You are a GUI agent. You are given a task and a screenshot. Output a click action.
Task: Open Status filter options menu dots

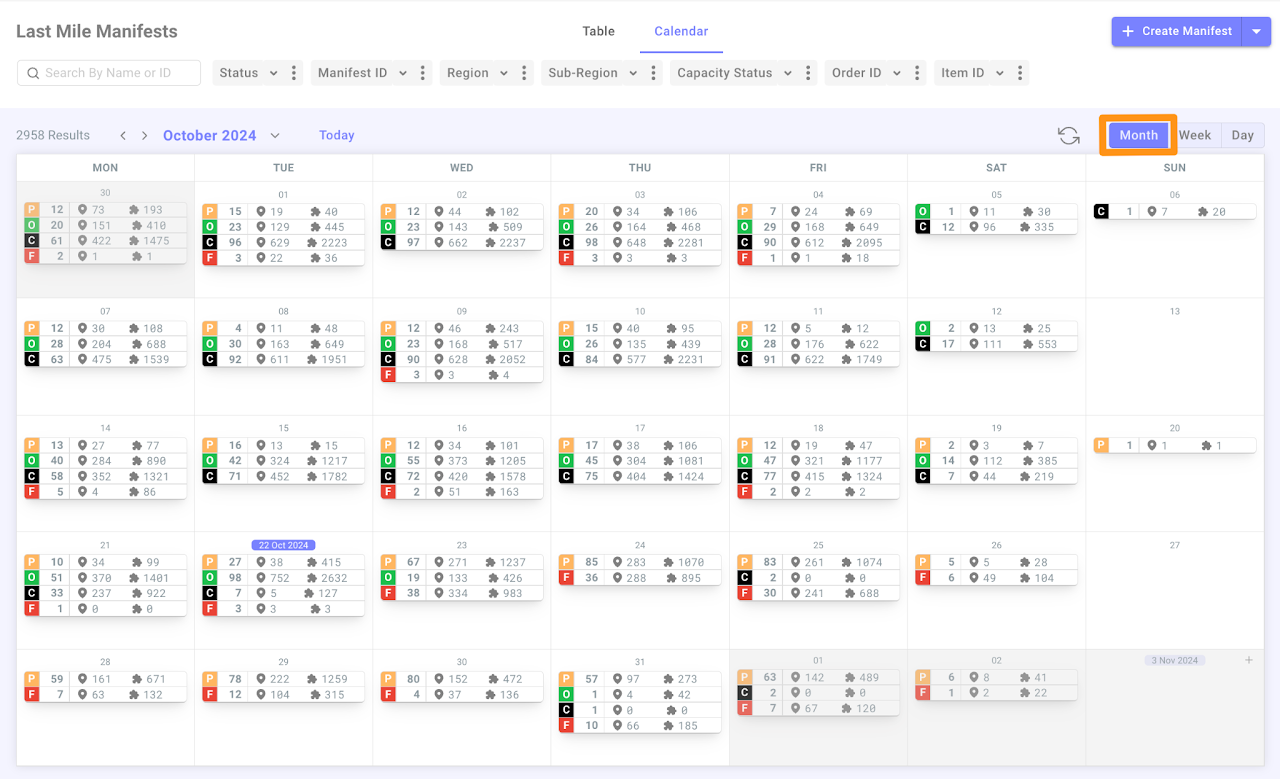(x=293, y=73)
